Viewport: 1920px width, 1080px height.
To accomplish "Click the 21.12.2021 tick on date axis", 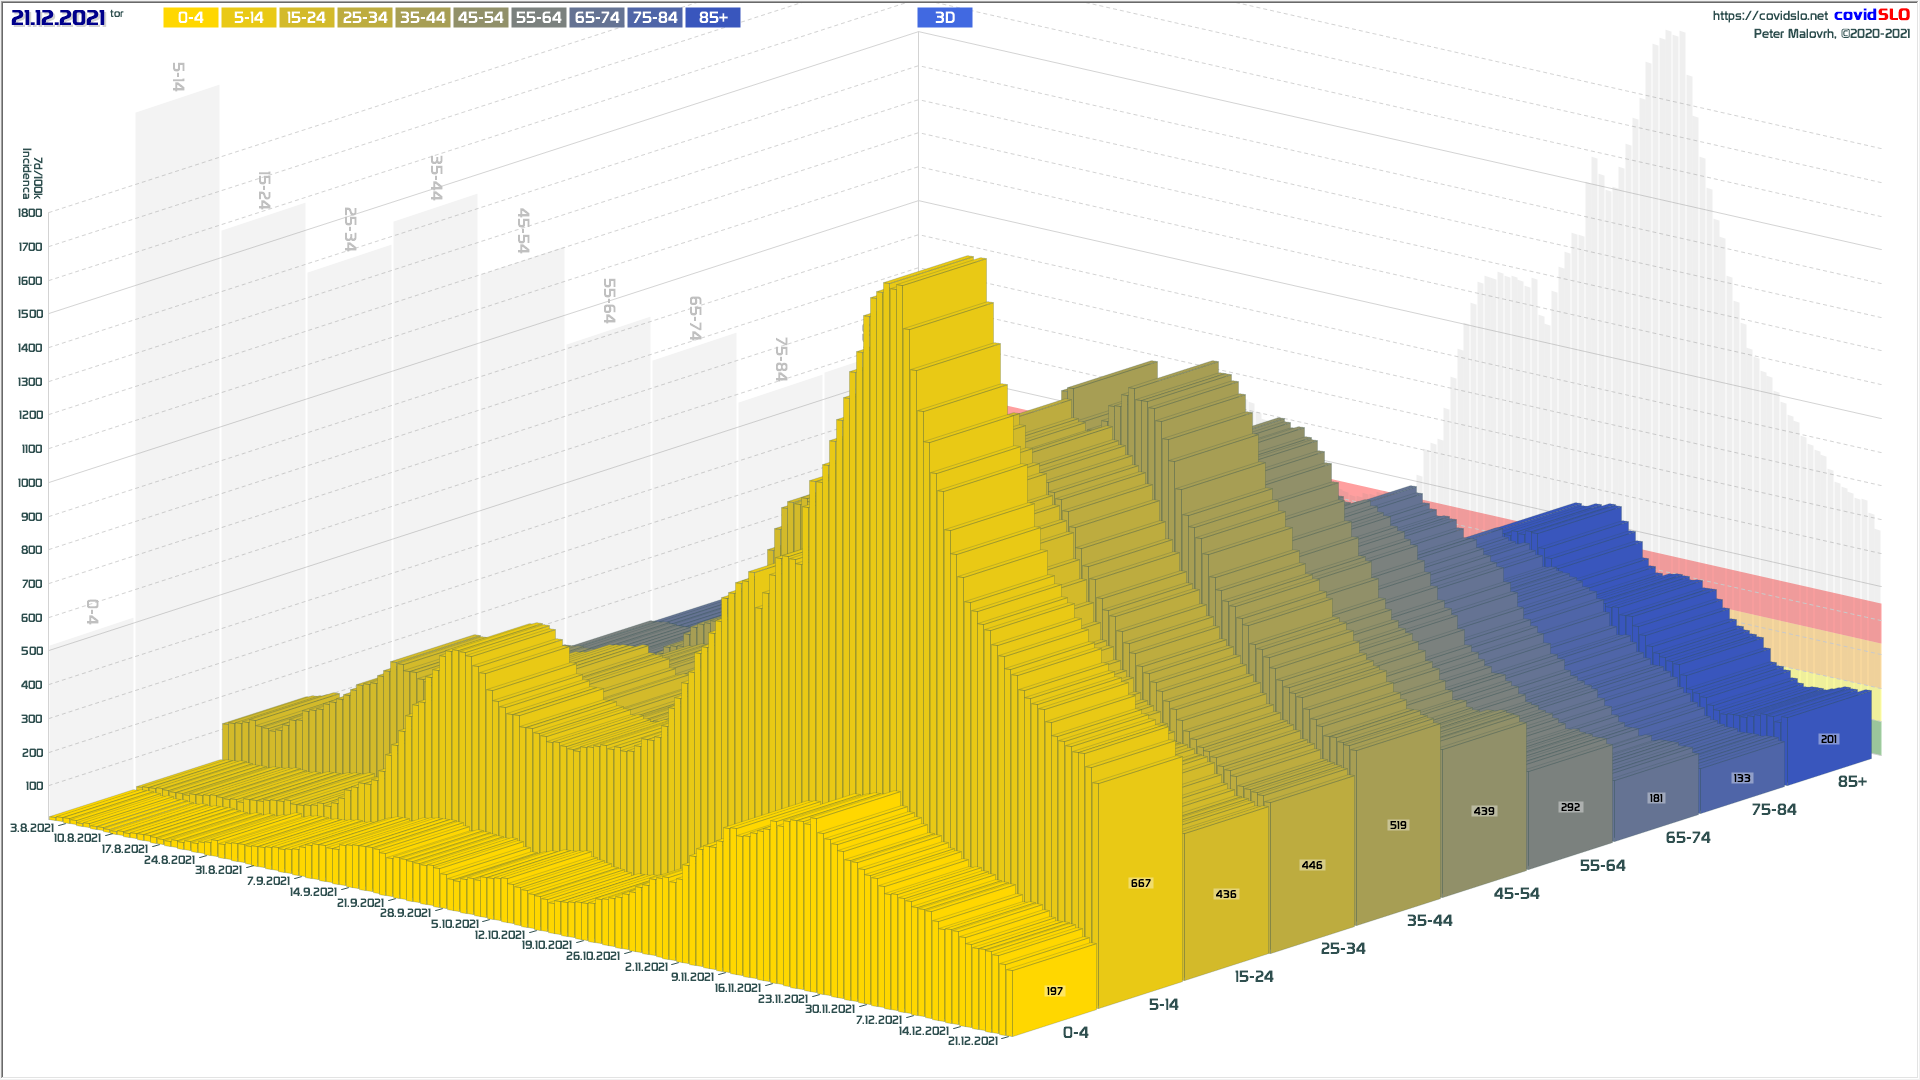I will coord(972,1041).
